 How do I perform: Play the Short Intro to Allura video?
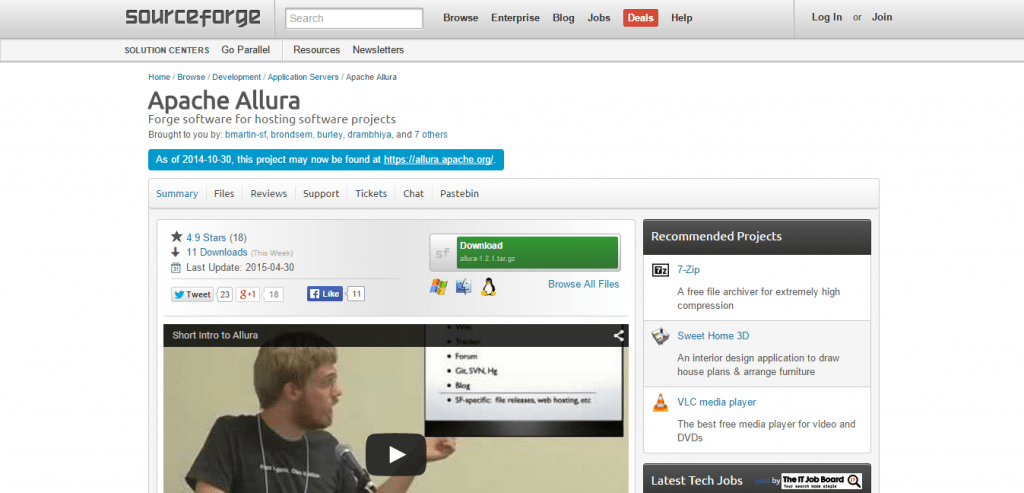tap(396, 454)
